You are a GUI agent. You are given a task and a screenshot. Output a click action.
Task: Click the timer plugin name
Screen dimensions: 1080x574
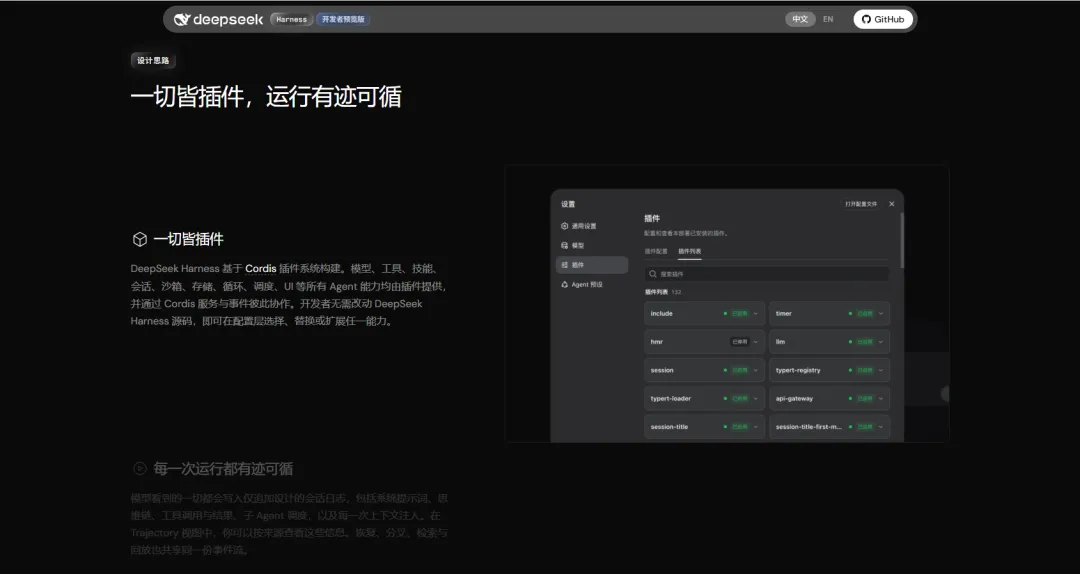[x=784, y=314]
